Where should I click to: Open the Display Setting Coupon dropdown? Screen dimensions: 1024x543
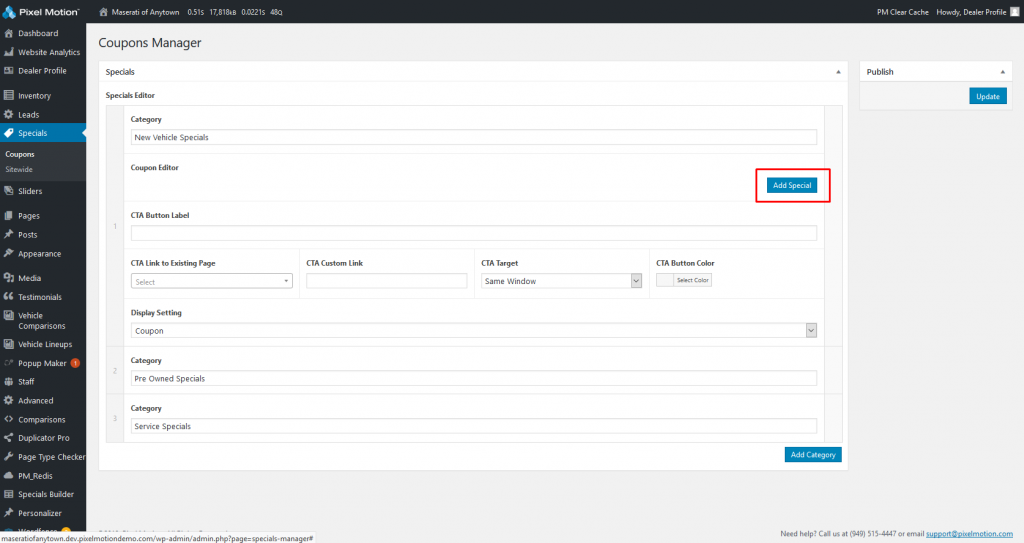pos(474,331)
